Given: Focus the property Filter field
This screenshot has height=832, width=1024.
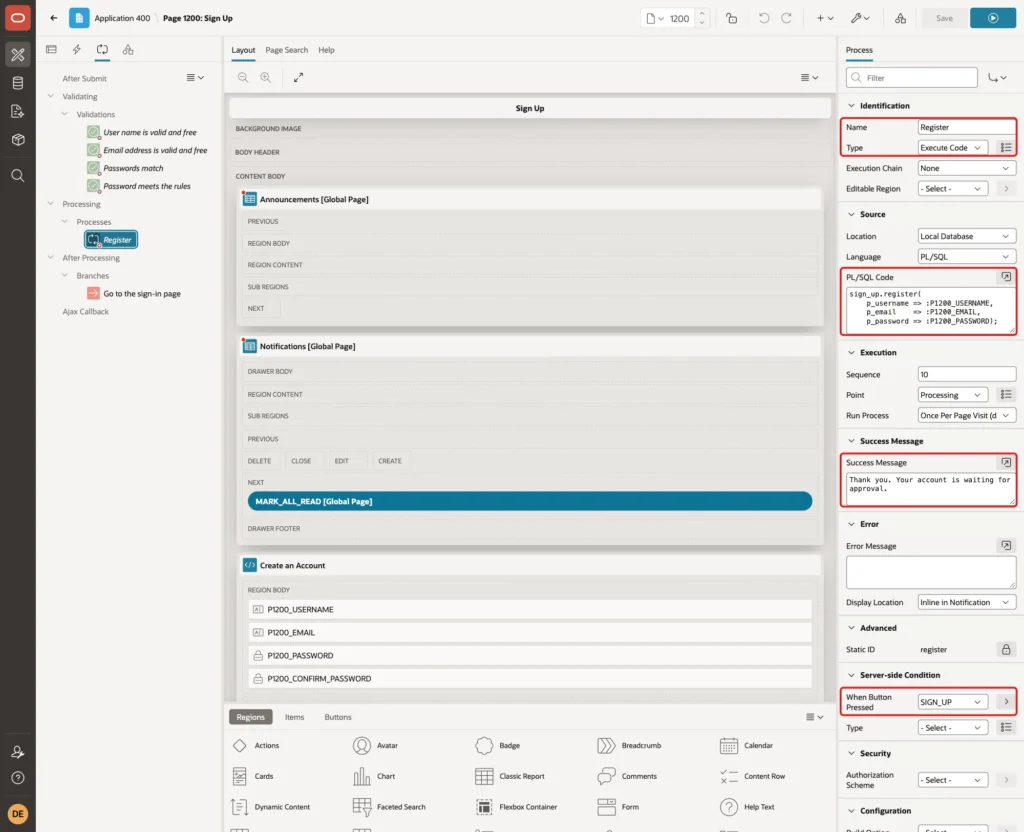Looking at the screenshot, I should 912,78.
